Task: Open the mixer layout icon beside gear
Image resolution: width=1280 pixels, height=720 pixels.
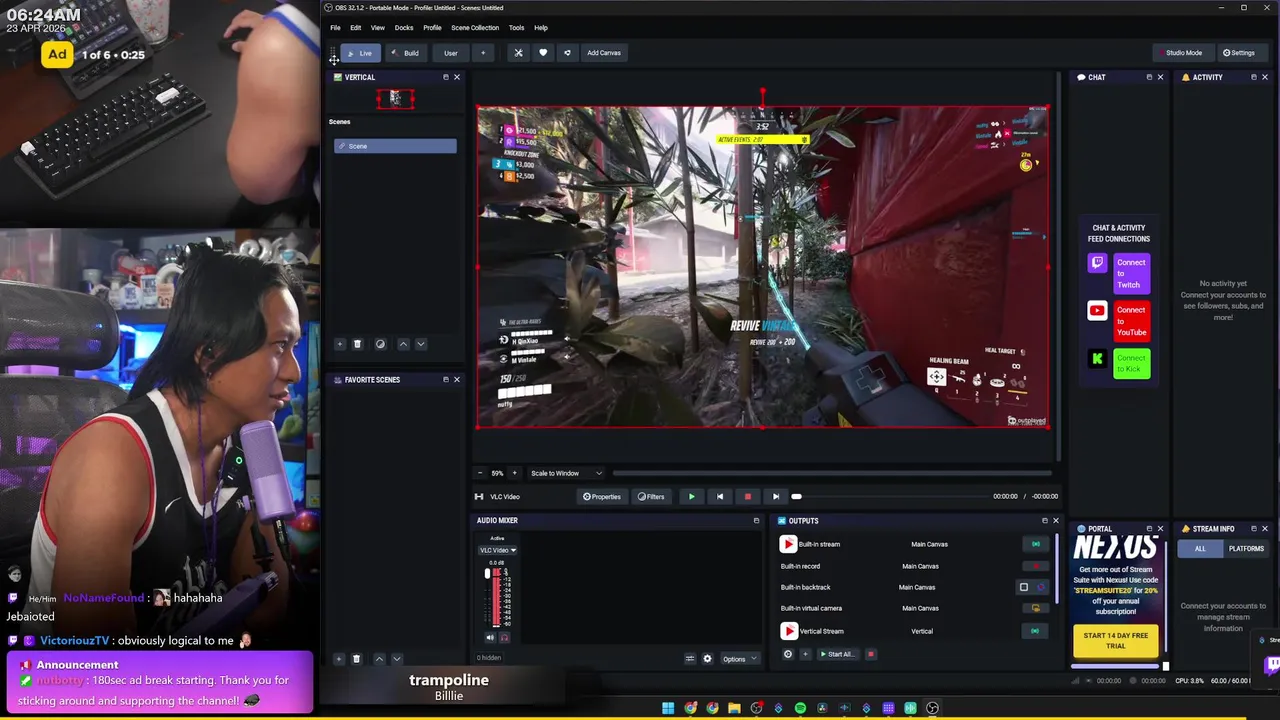Action: click(690, 659)
